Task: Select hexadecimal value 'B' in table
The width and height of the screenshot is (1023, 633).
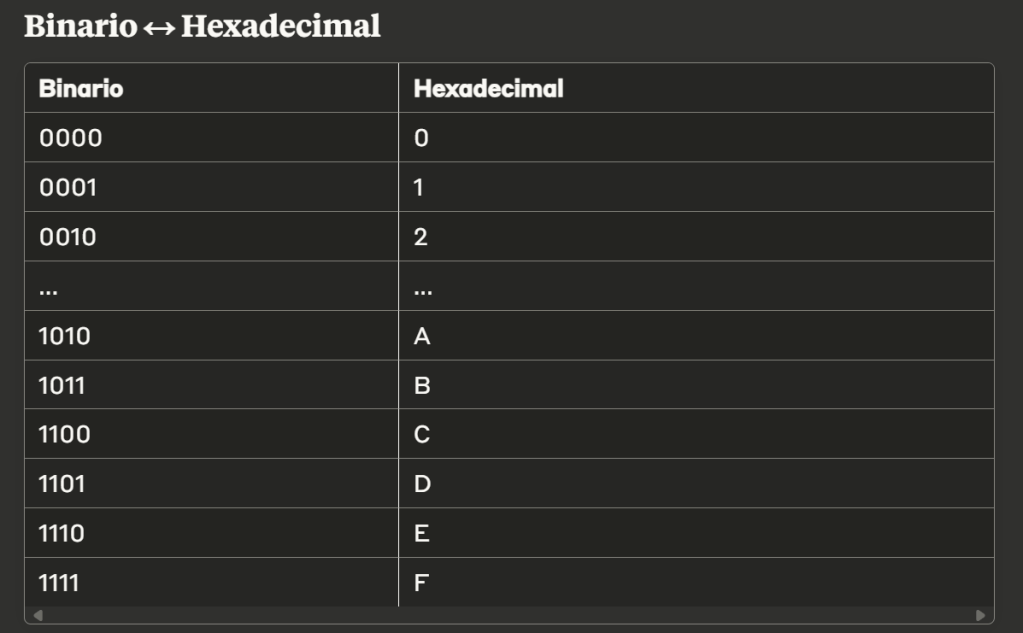Action: pyautogui.click(x=422, y=385)
